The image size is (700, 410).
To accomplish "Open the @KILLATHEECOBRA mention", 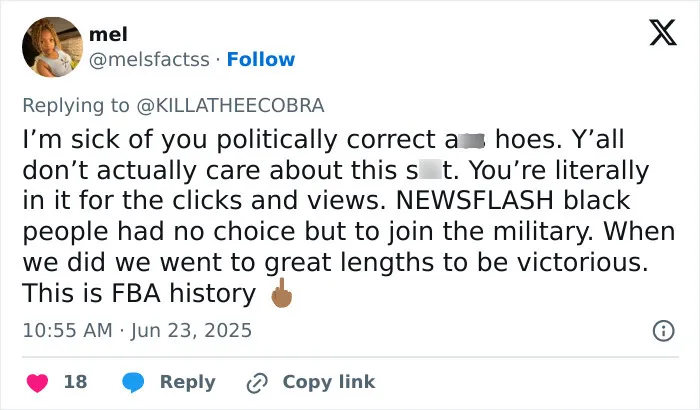I will (230, 105).
